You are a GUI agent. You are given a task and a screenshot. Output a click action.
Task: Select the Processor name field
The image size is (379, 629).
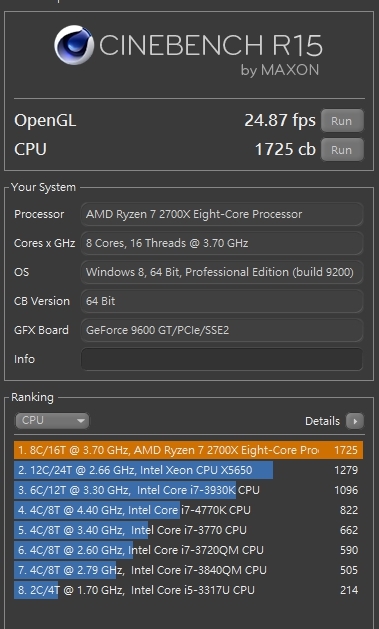pos(222,214)
